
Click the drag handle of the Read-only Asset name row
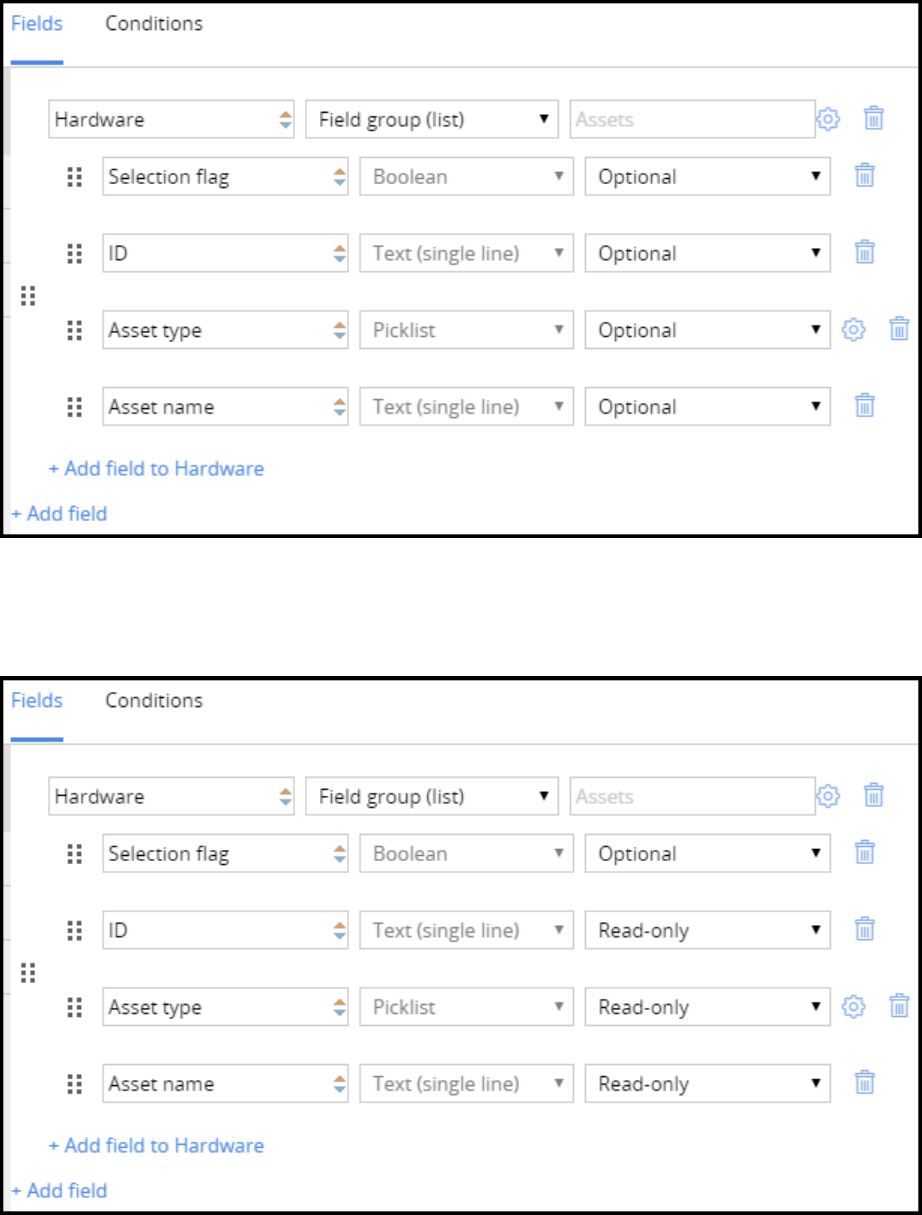click(73, 1084)
